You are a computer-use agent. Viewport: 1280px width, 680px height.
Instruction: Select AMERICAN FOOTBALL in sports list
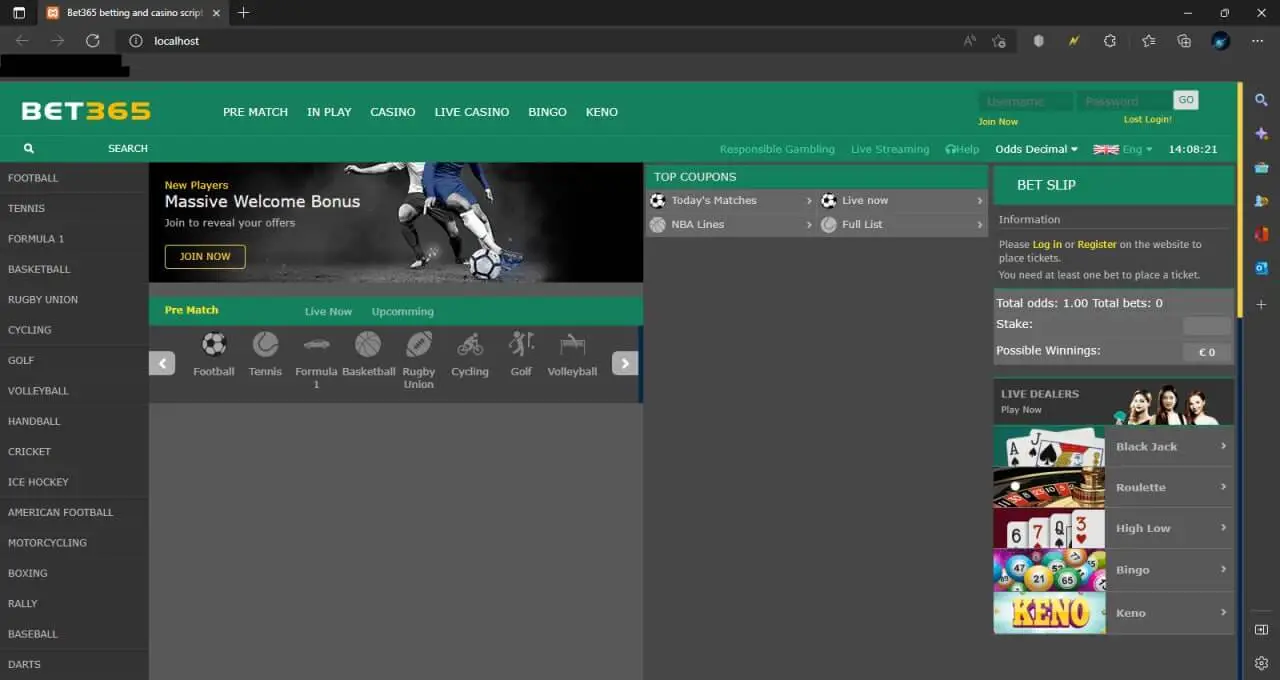(x=74, y=512)
